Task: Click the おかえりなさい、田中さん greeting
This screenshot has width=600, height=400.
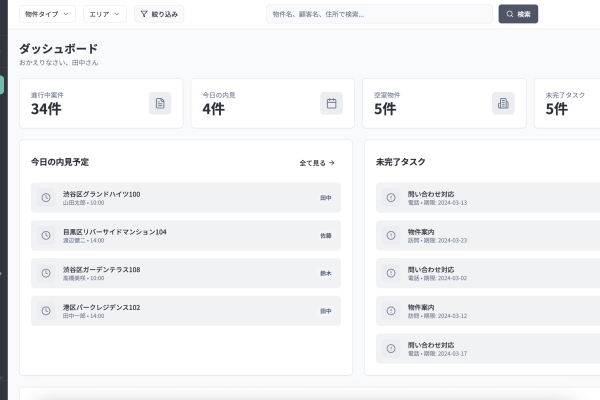Action: [59, 63]
